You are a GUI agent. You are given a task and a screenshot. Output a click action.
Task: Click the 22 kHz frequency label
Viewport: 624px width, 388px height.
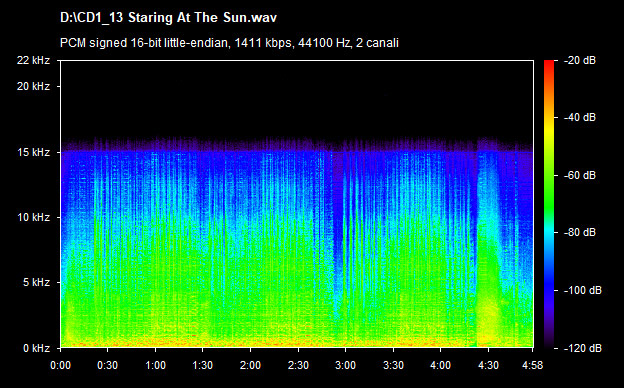33,60
